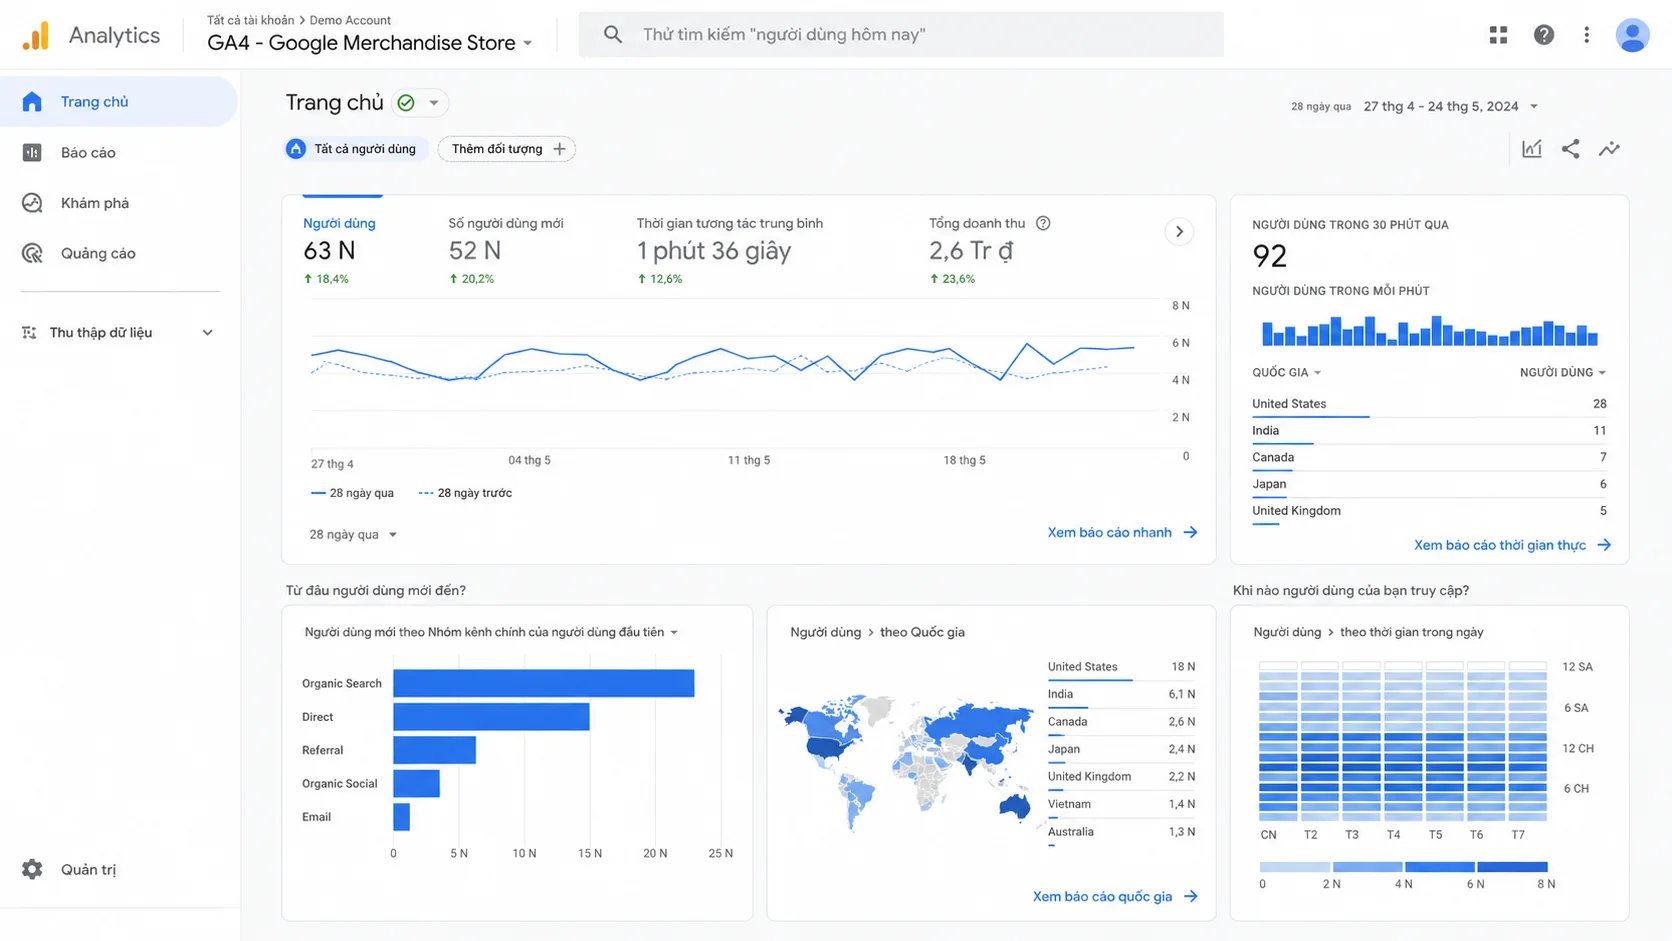Click the world map in country card

(906, 761)
